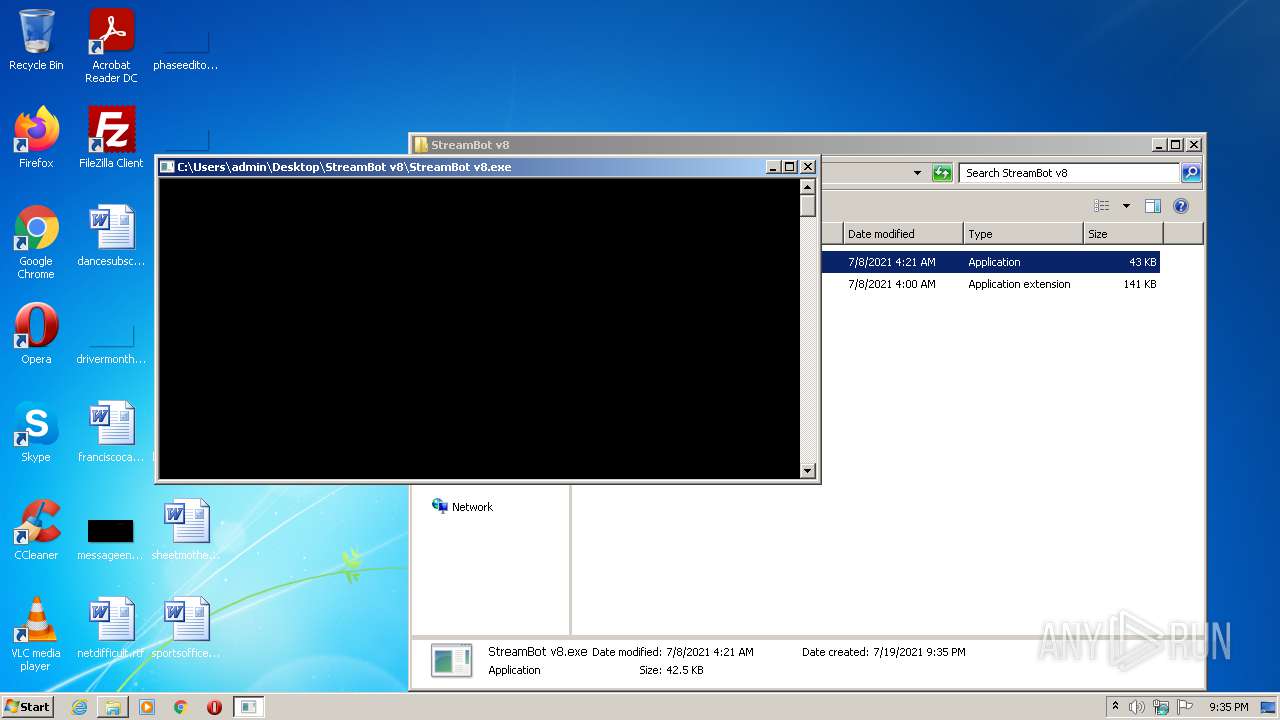The height and width of the screenshot is (720, 1280).
Task: Select the sportsoffice Word document icon
Action: point(186,627)
